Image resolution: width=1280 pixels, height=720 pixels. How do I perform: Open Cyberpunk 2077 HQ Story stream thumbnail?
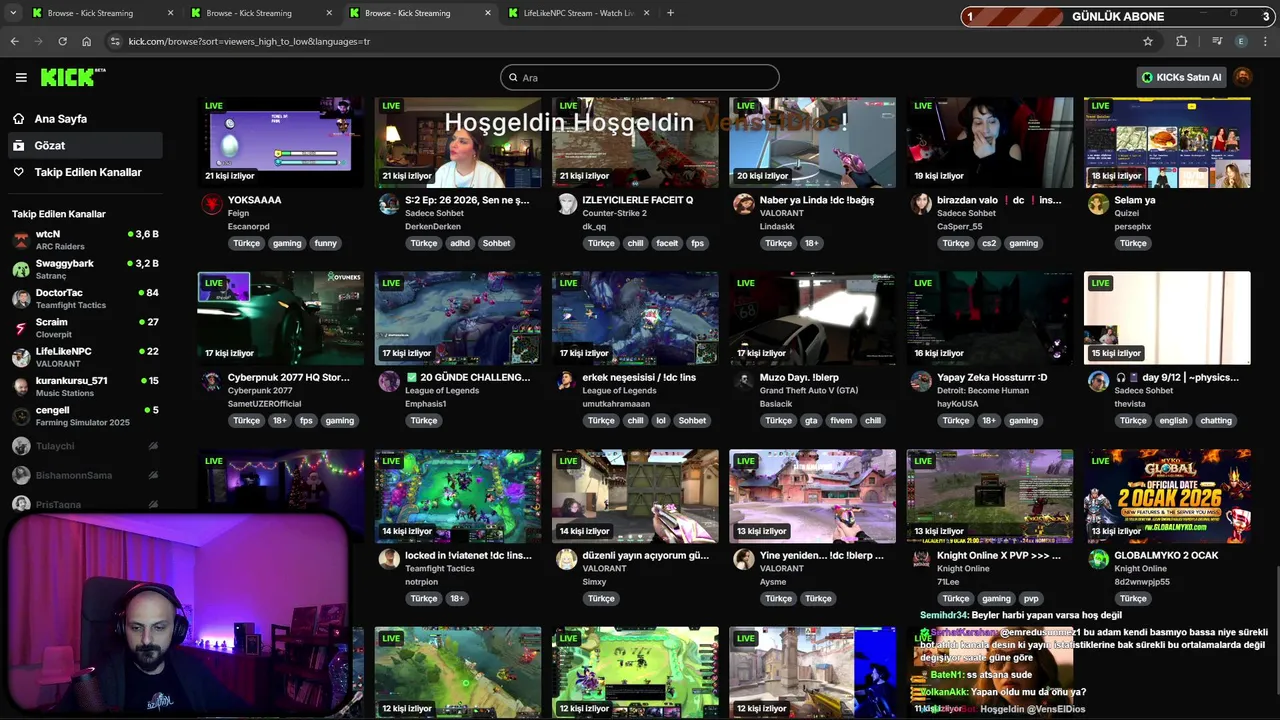(x=281, y=318)
